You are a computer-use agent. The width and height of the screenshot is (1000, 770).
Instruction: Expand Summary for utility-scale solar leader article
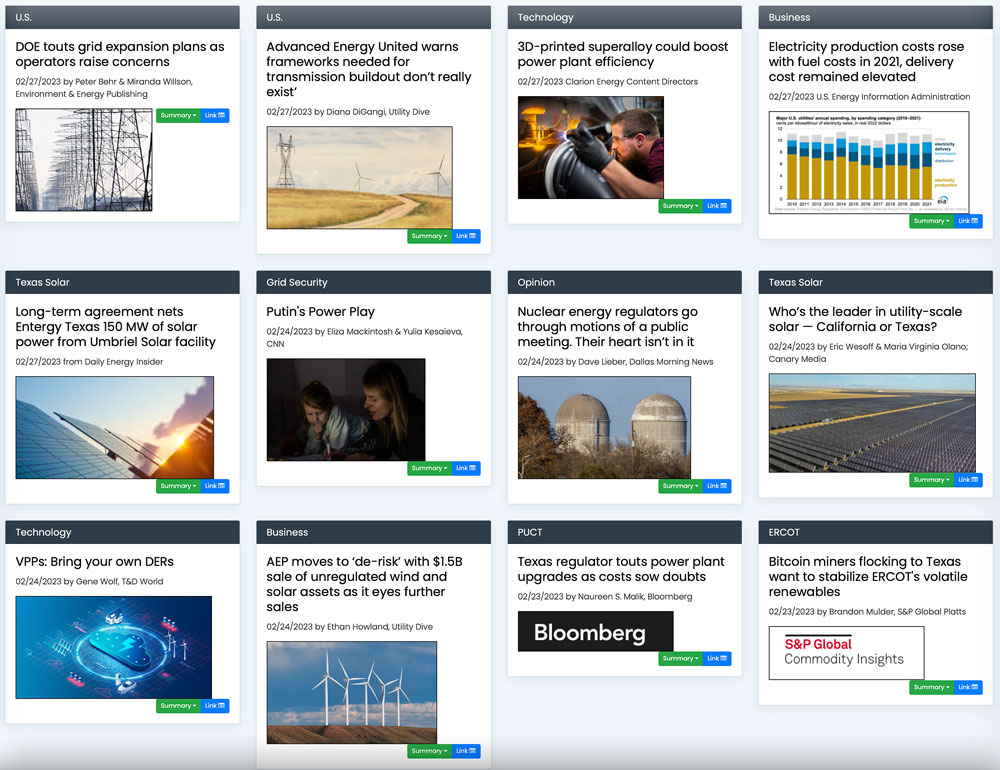pos(932,480)
